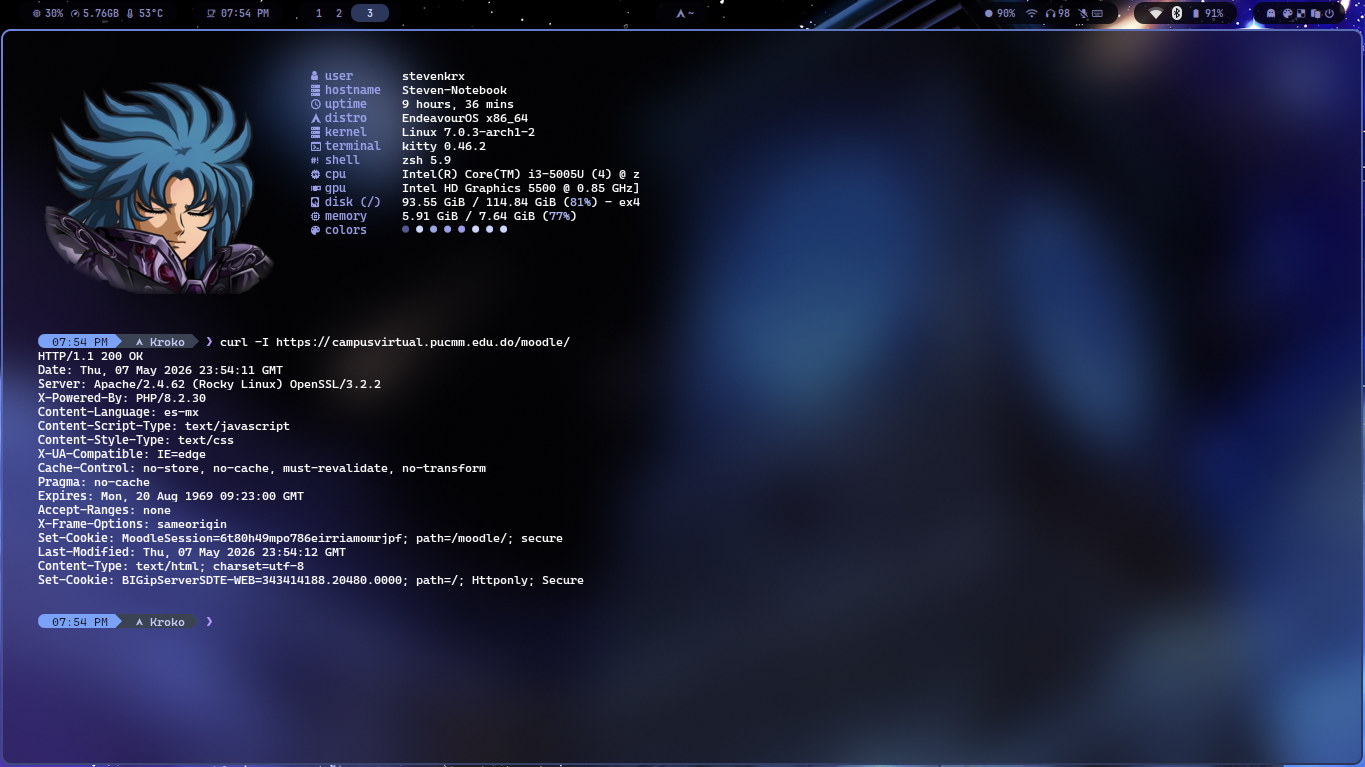The height and width of the screenshot is (767, 1365).
Task: Click the Content-Language es-mx line
Action: coord(118,412)
